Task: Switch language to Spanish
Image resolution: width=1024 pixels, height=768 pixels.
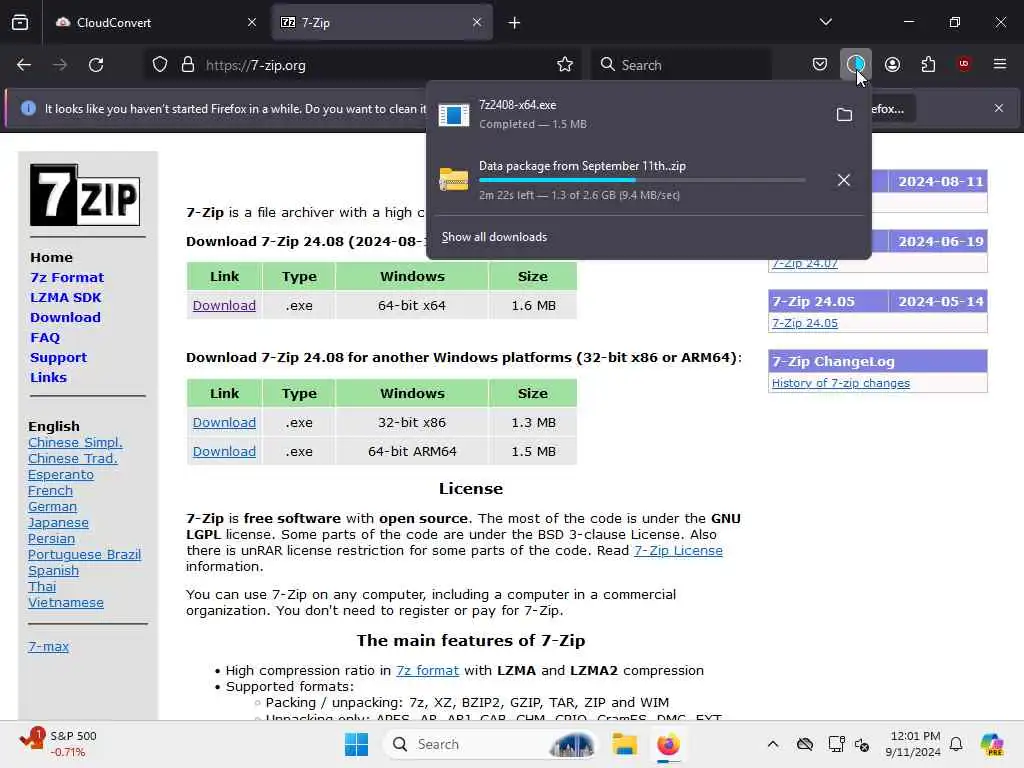Action: (x=53, y=571)
